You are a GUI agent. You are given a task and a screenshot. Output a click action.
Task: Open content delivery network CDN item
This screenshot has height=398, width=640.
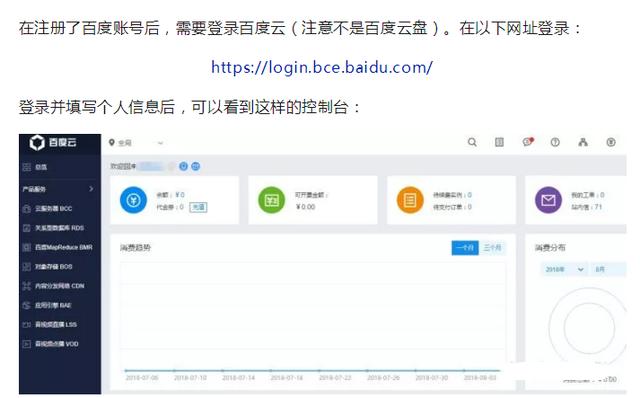pos(60,286)
